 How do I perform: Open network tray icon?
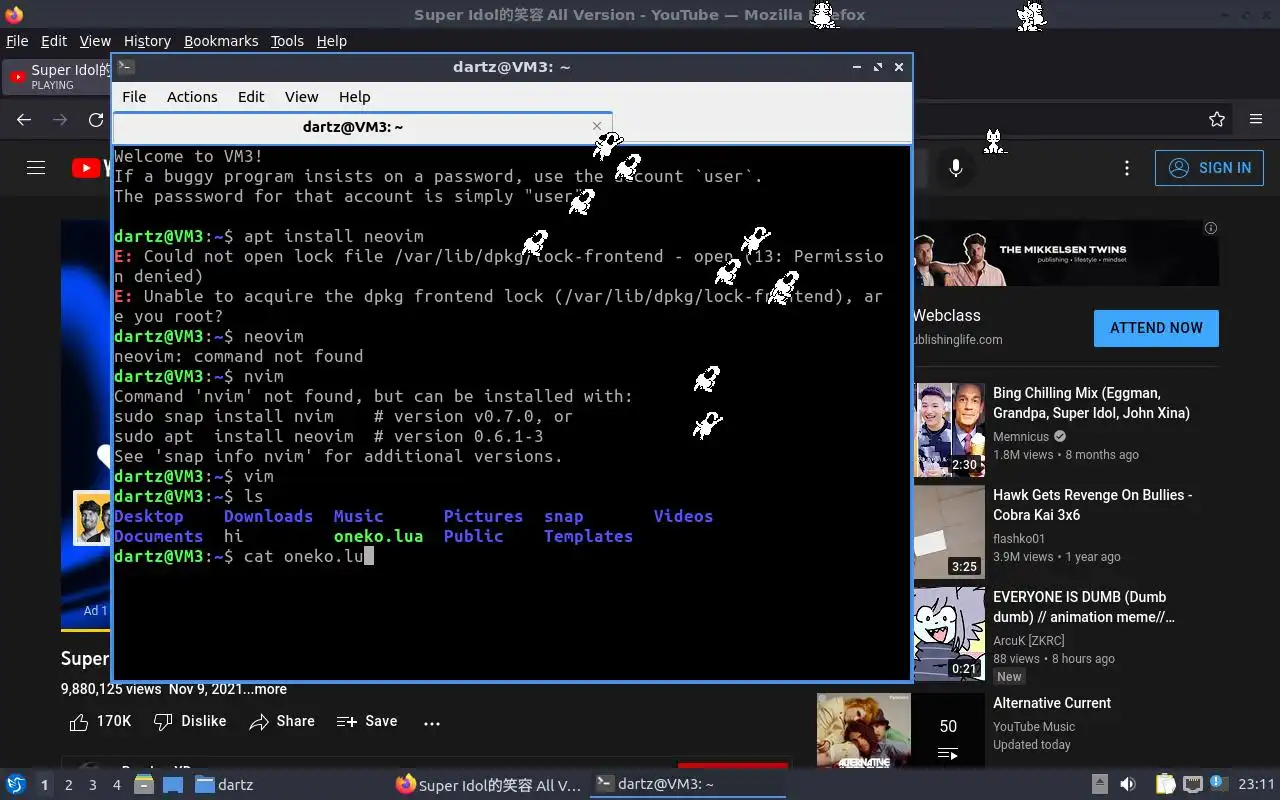point(1192,785)
